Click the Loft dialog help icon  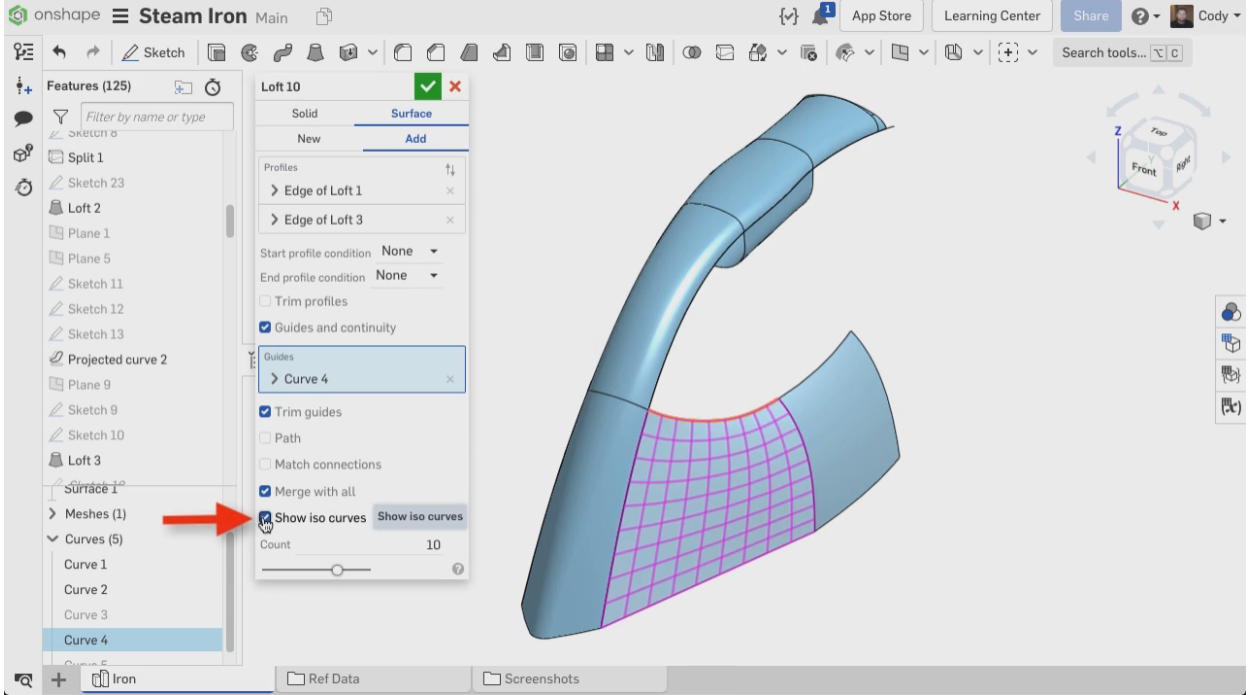pos(458,569)
